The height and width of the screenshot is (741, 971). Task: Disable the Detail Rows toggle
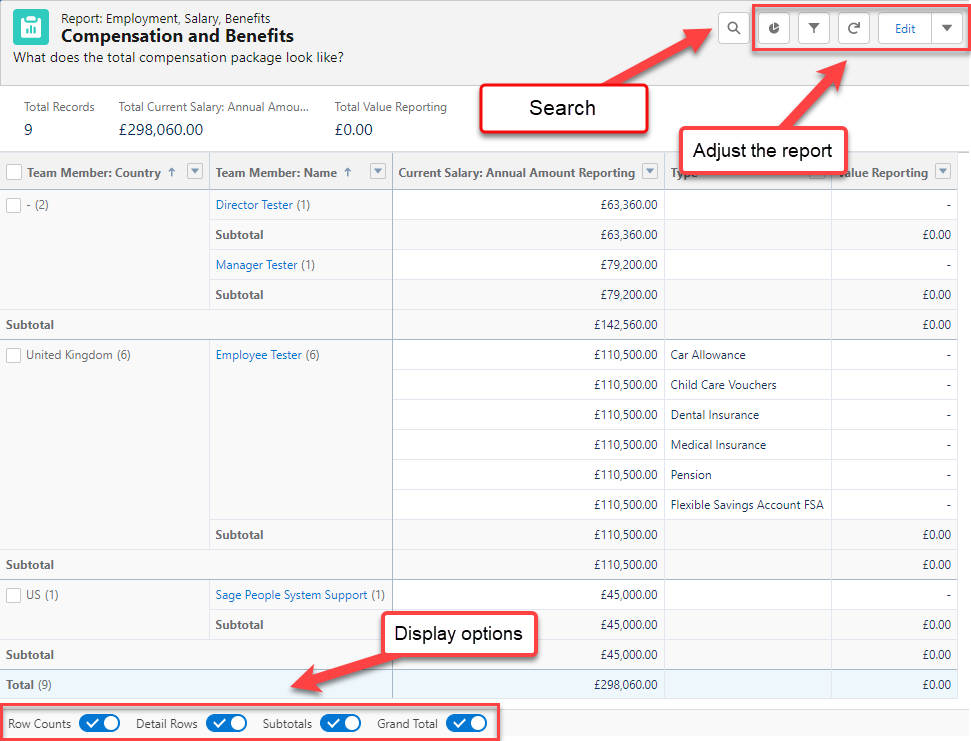pyautogui.click(x=226, y=723)
